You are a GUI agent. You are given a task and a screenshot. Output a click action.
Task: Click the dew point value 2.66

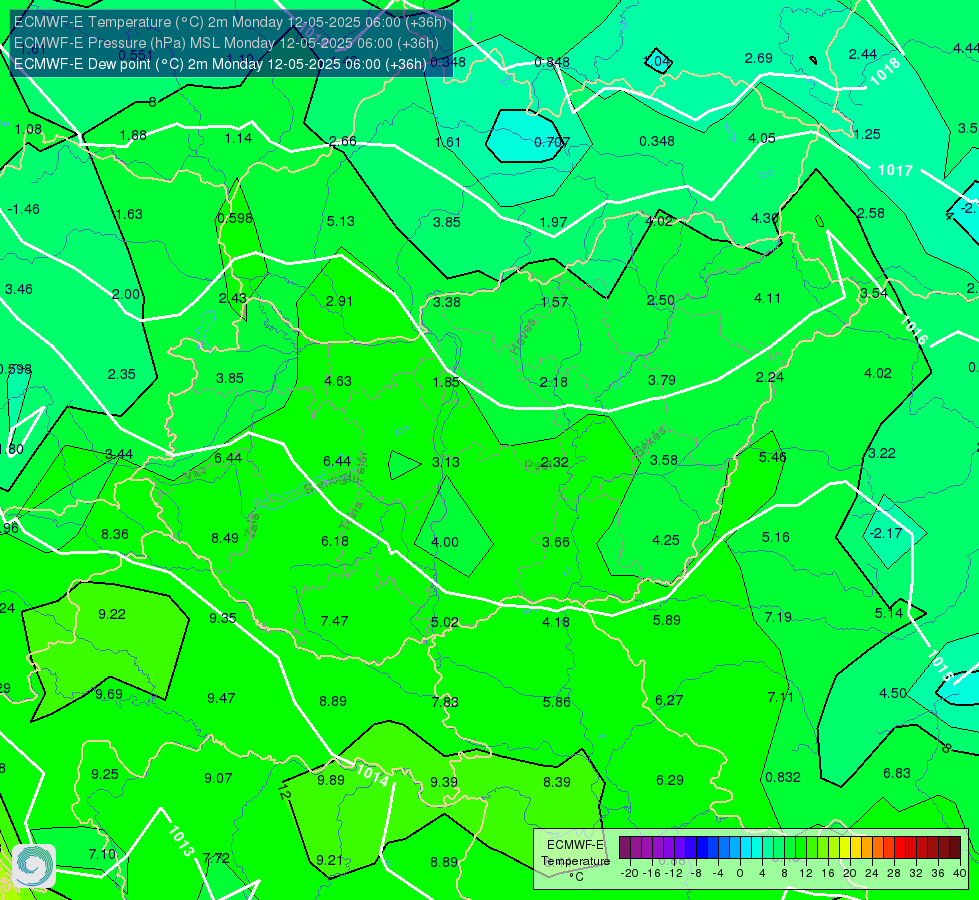point(343,141)
